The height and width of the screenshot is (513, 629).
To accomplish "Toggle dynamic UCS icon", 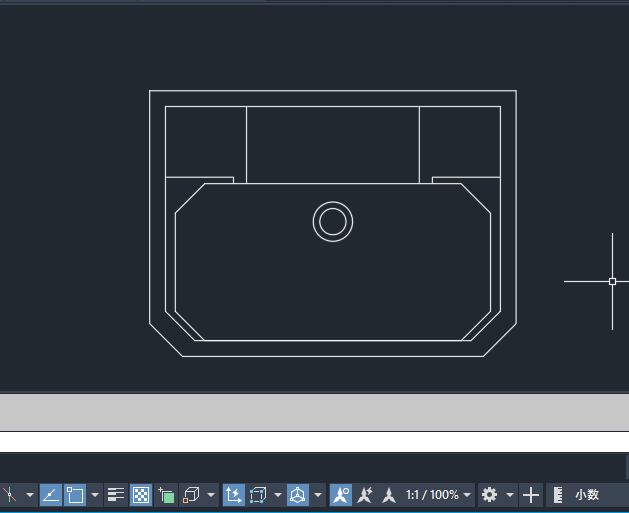I will point(233,495).
